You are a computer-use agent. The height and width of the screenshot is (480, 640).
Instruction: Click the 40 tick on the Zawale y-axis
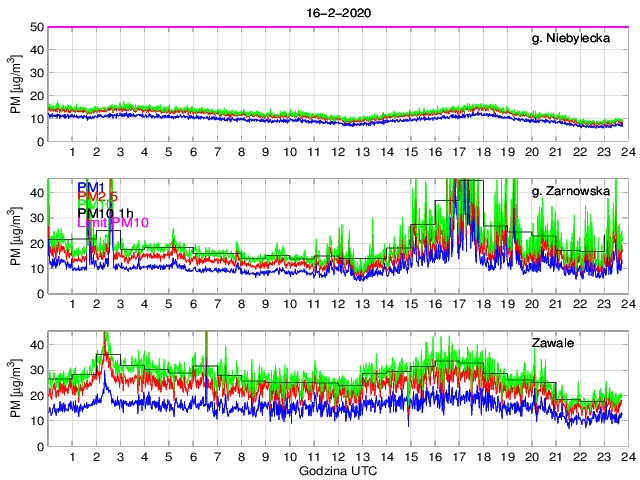36,345
